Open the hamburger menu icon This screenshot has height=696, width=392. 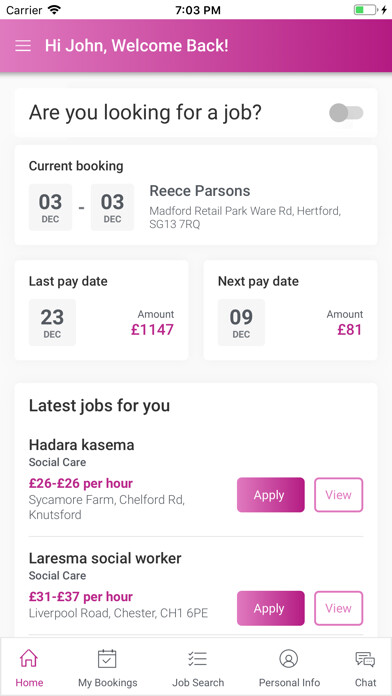(23, 46)
